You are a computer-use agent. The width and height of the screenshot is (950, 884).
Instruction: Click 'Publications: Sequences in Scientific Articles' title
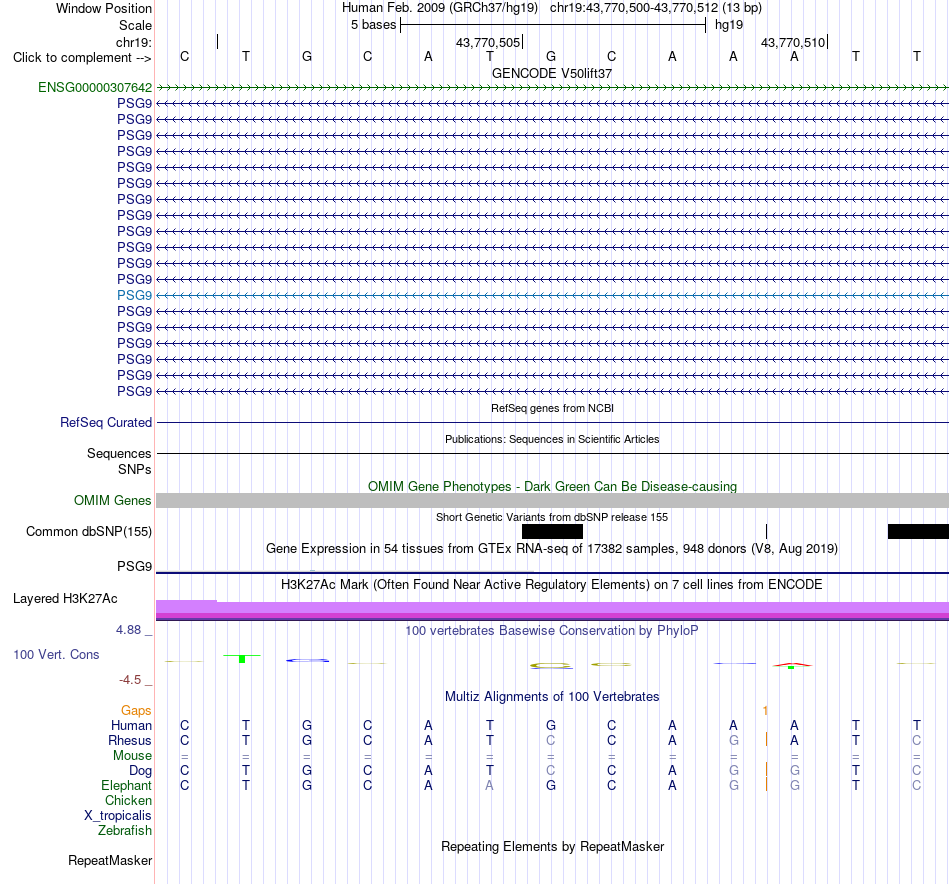click(552, 439)
